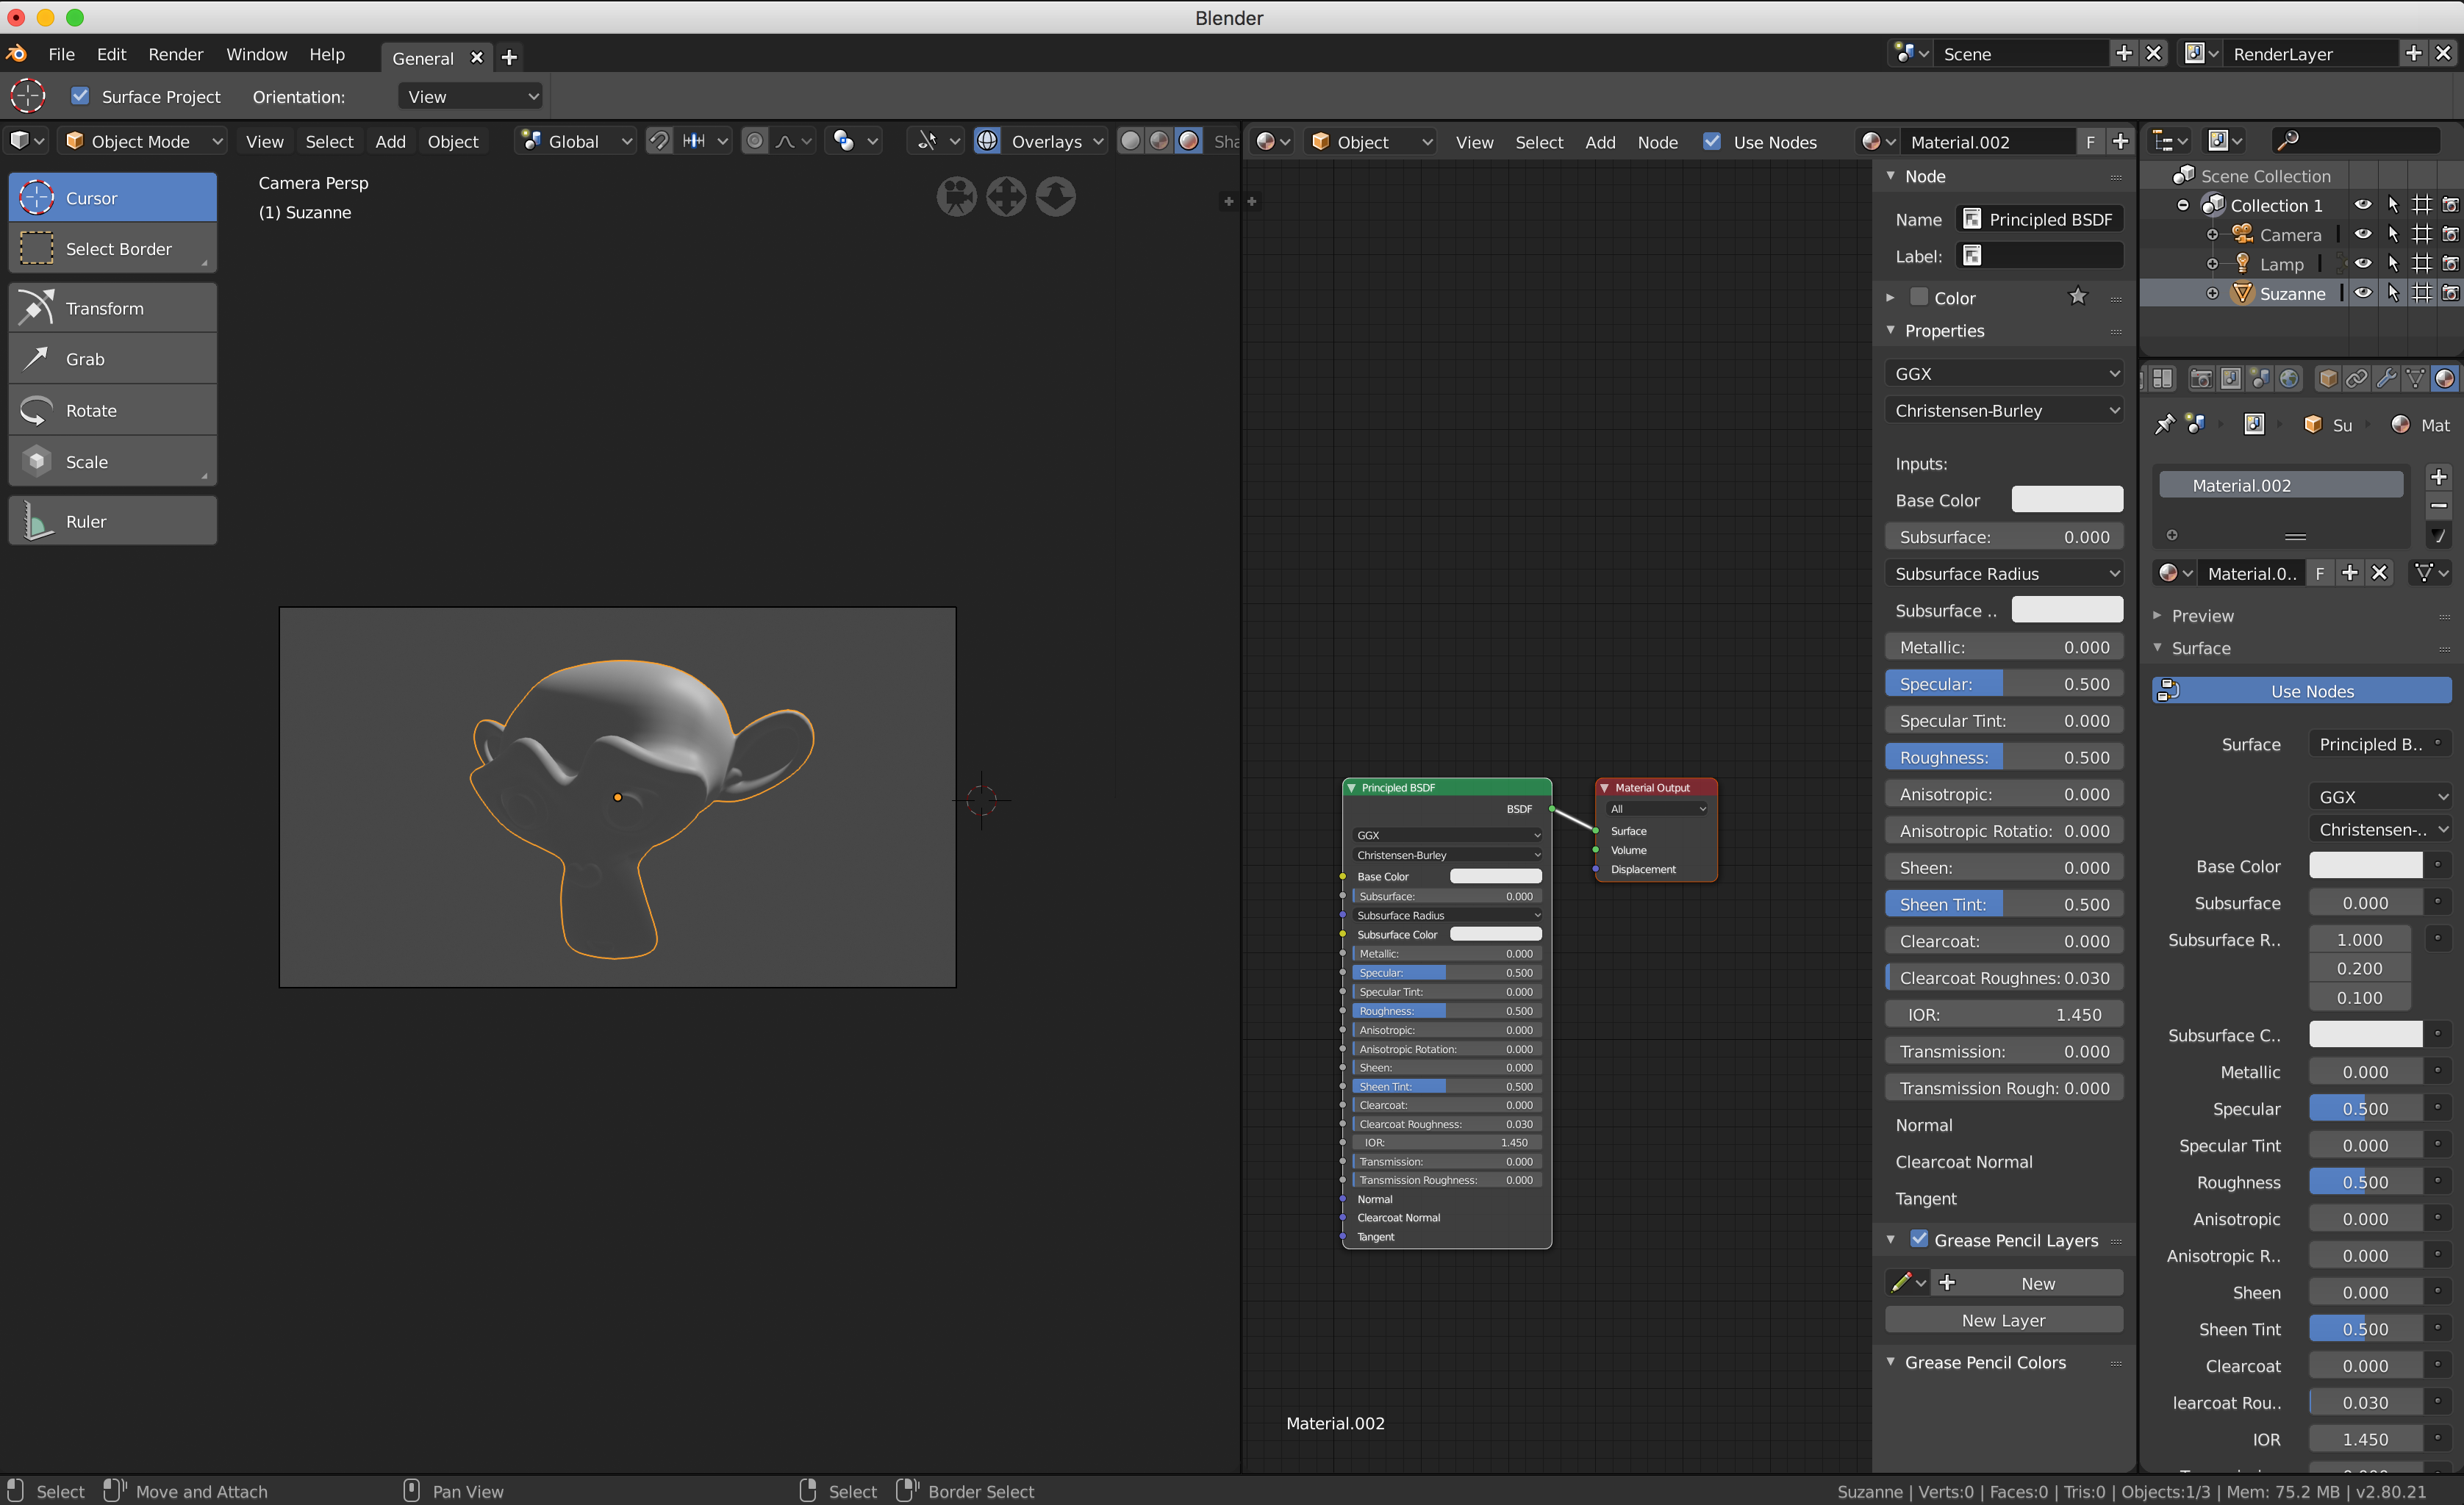This screenshot has height=1505, width=2464.
Task: Click the Use Nodes button in Surface
Action: pos(2301,691)
